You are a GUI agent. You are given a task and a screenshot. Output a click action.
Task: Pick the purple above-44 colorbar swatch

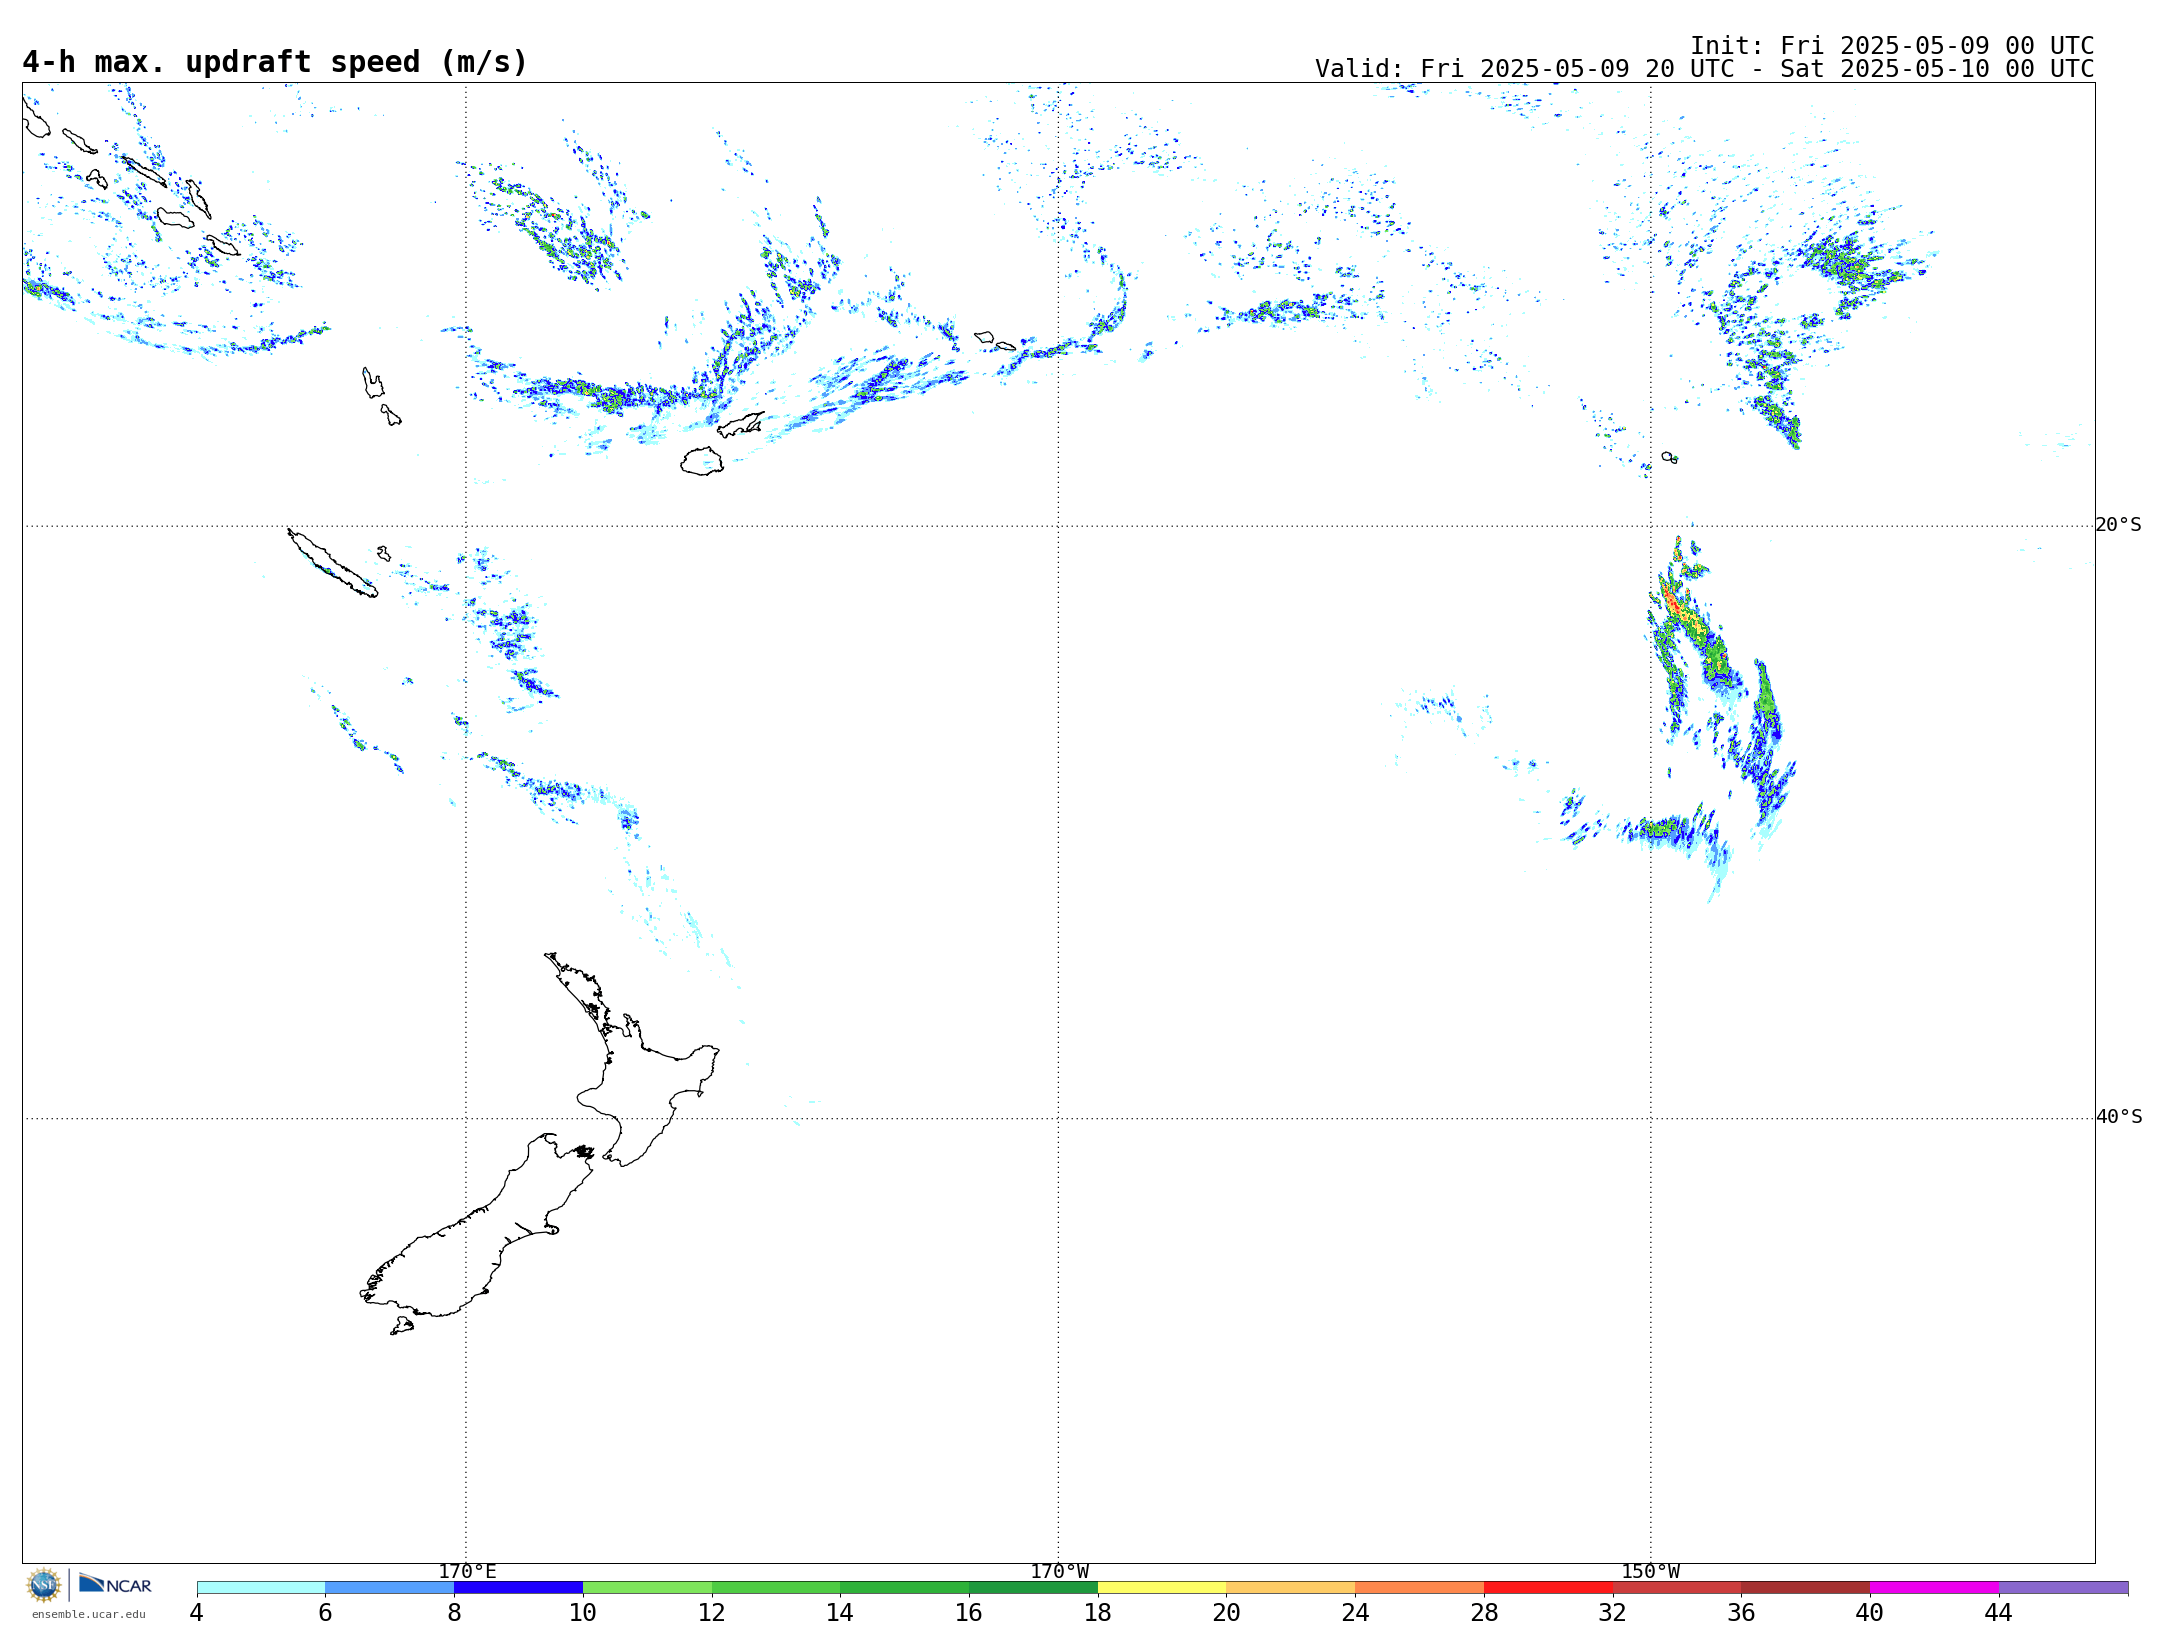click(2063, 1588)
